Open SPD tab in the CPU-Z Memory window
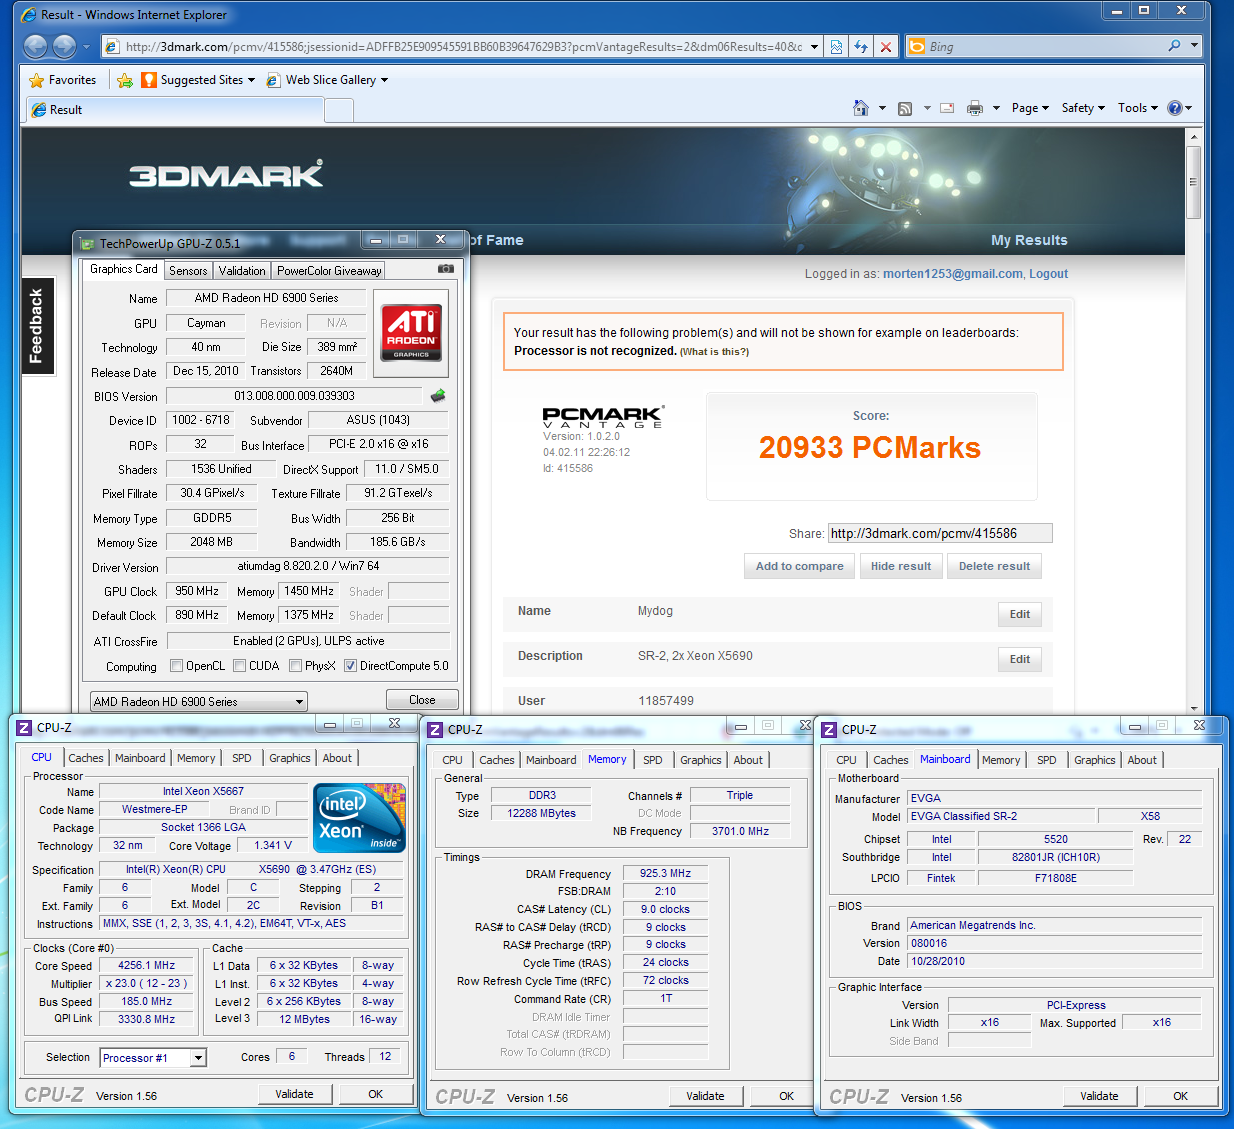The height and width of the screenshot is (1129, 1234). (x=653, y=760)
